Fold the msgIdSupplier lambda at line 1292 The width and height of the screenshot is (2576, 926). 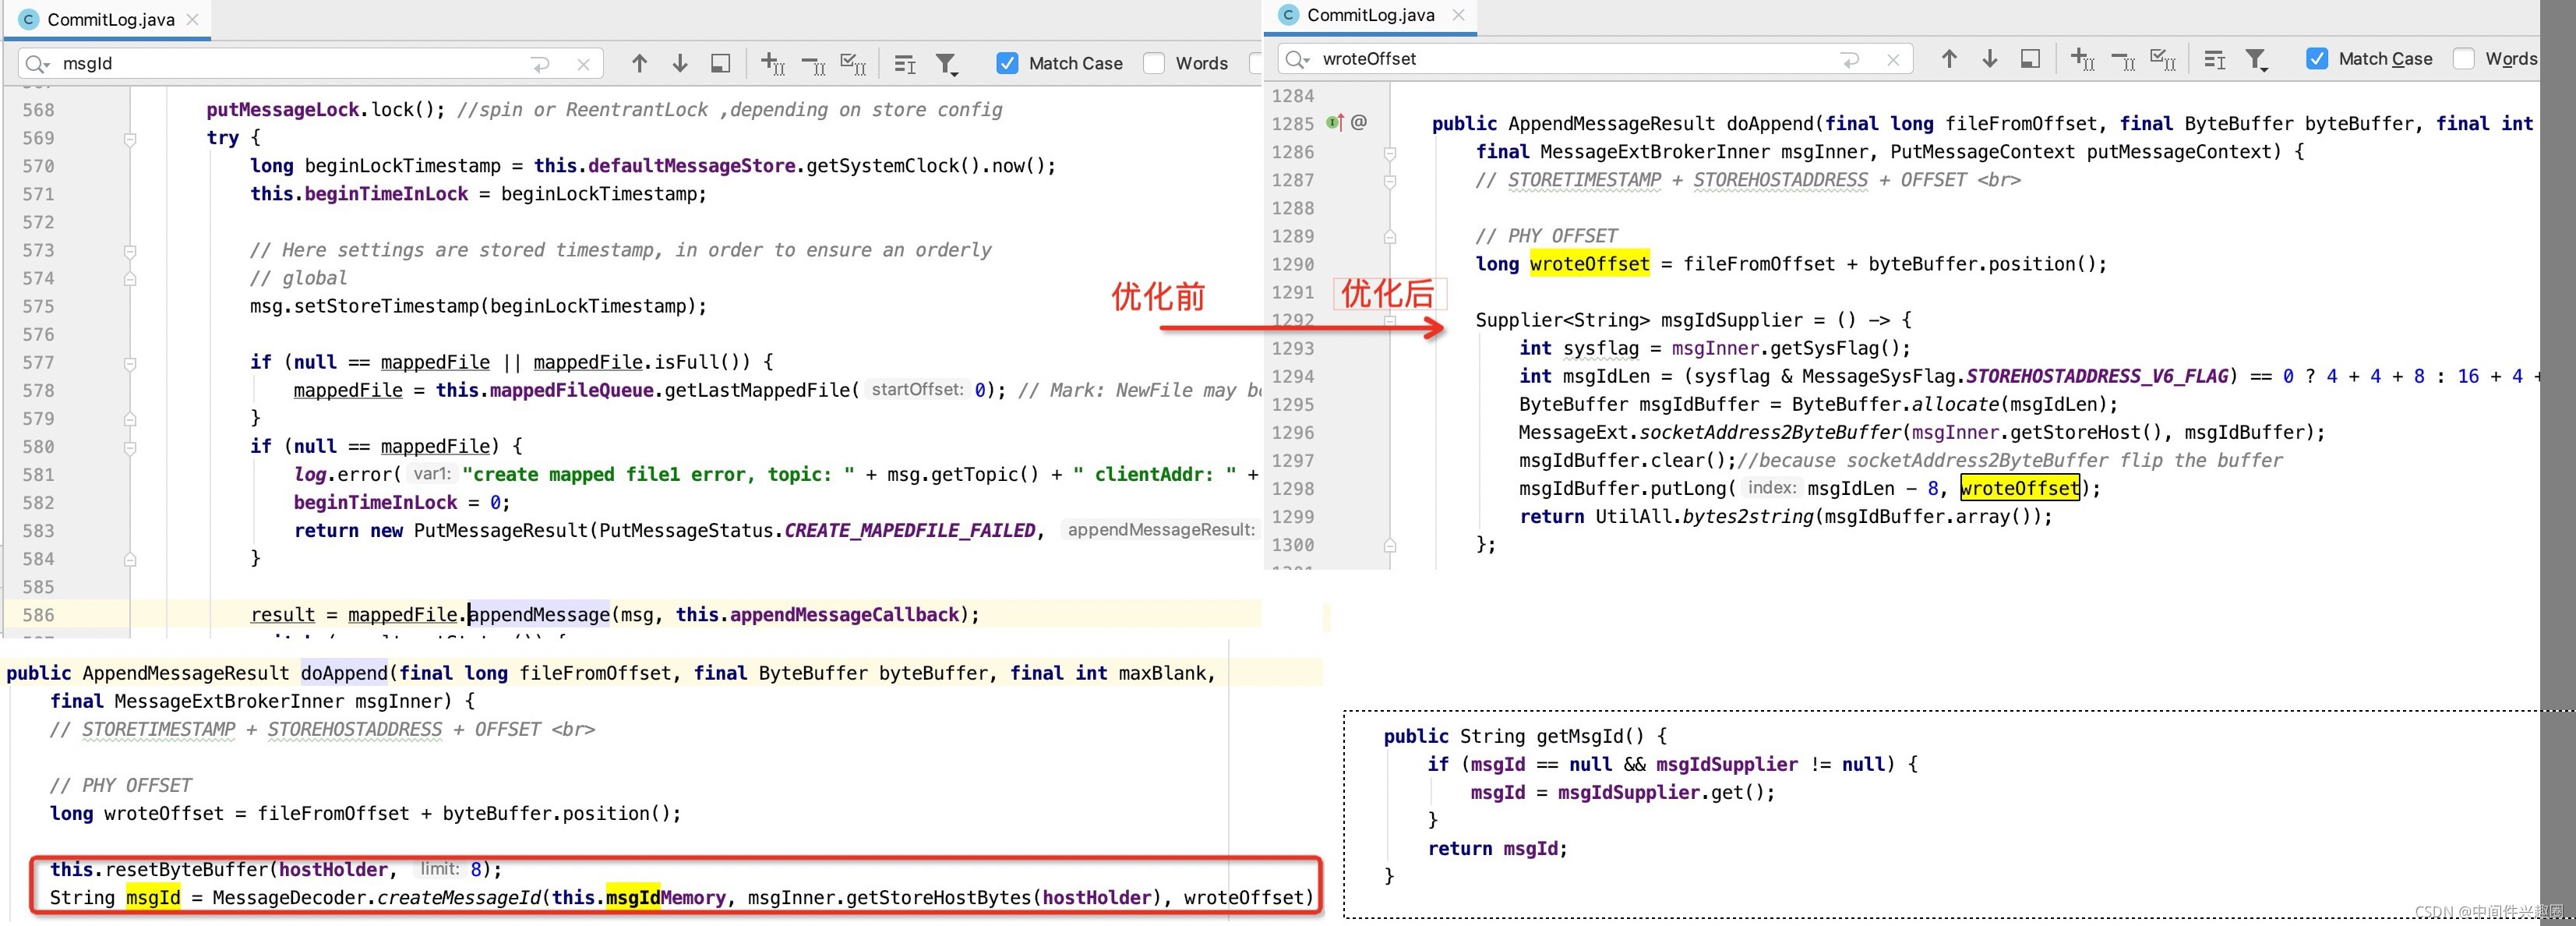1390,321
